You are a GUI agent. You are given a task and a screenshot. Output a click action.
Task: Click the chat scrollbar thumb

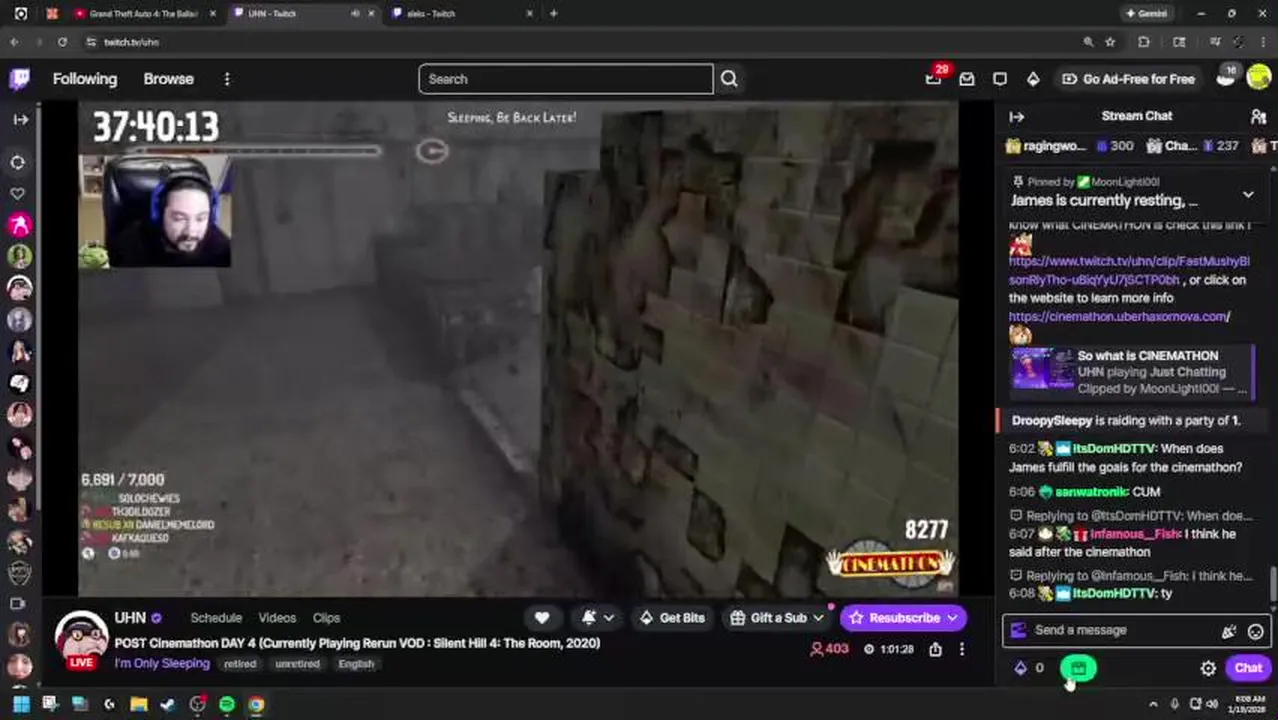(1273, 582)
